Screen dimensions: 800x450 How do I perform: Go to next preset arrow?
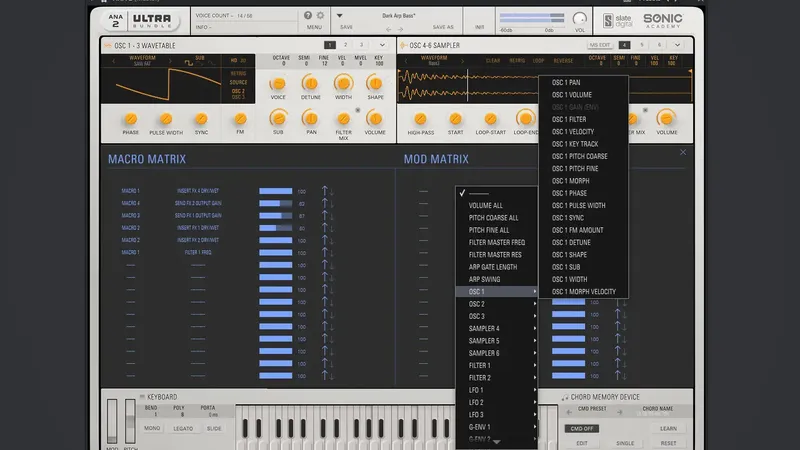pos(401,29)
